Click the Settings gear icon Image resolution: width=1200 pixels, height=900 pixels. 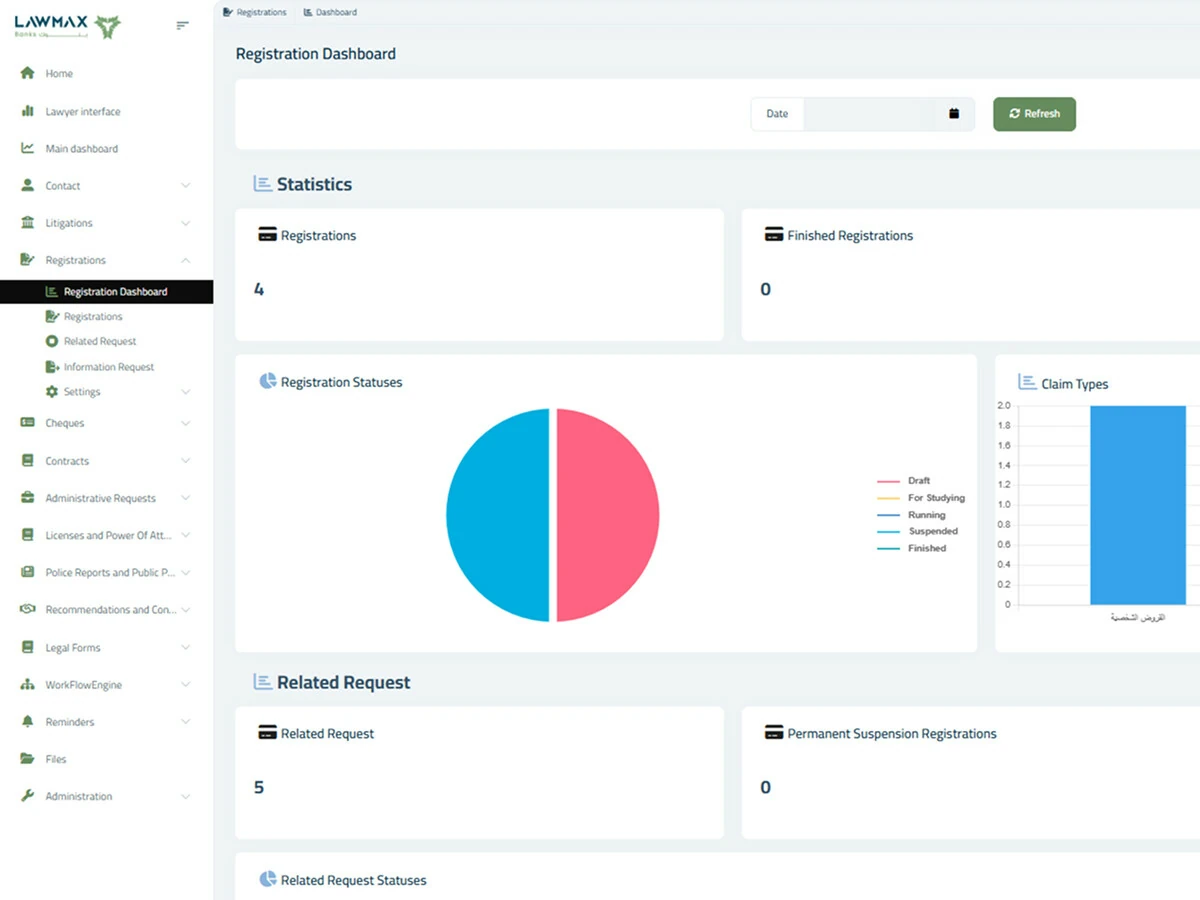52,392
